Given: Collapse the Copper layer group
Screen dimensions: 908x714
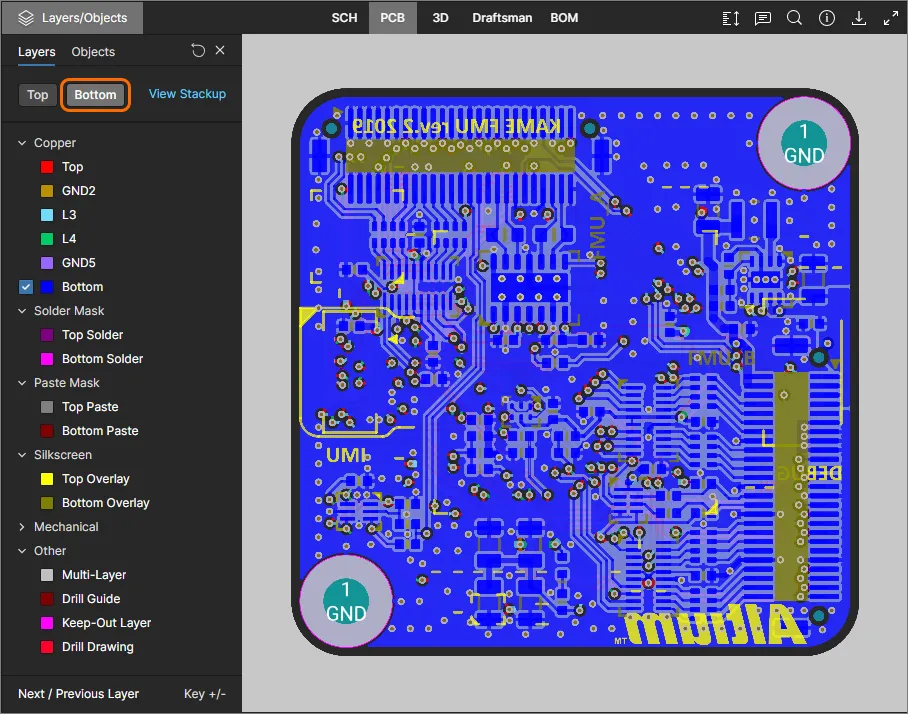Looking at the screenshot, I should (x=23, y=143).
